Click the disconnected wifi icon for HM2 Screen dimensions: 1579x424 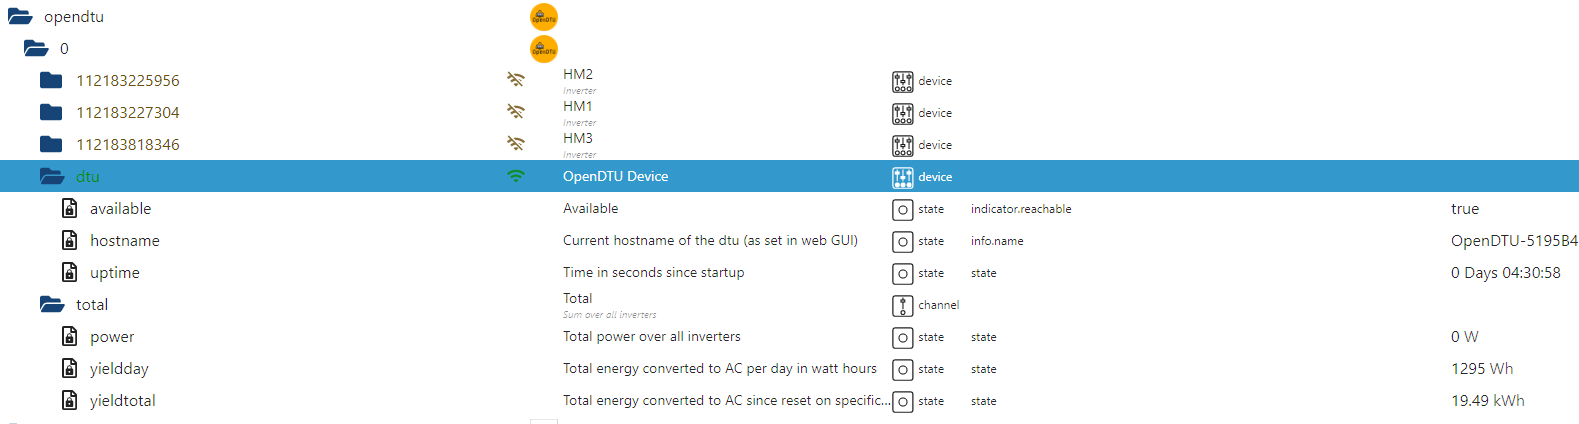pyautogui.click(x=516, y=80)
